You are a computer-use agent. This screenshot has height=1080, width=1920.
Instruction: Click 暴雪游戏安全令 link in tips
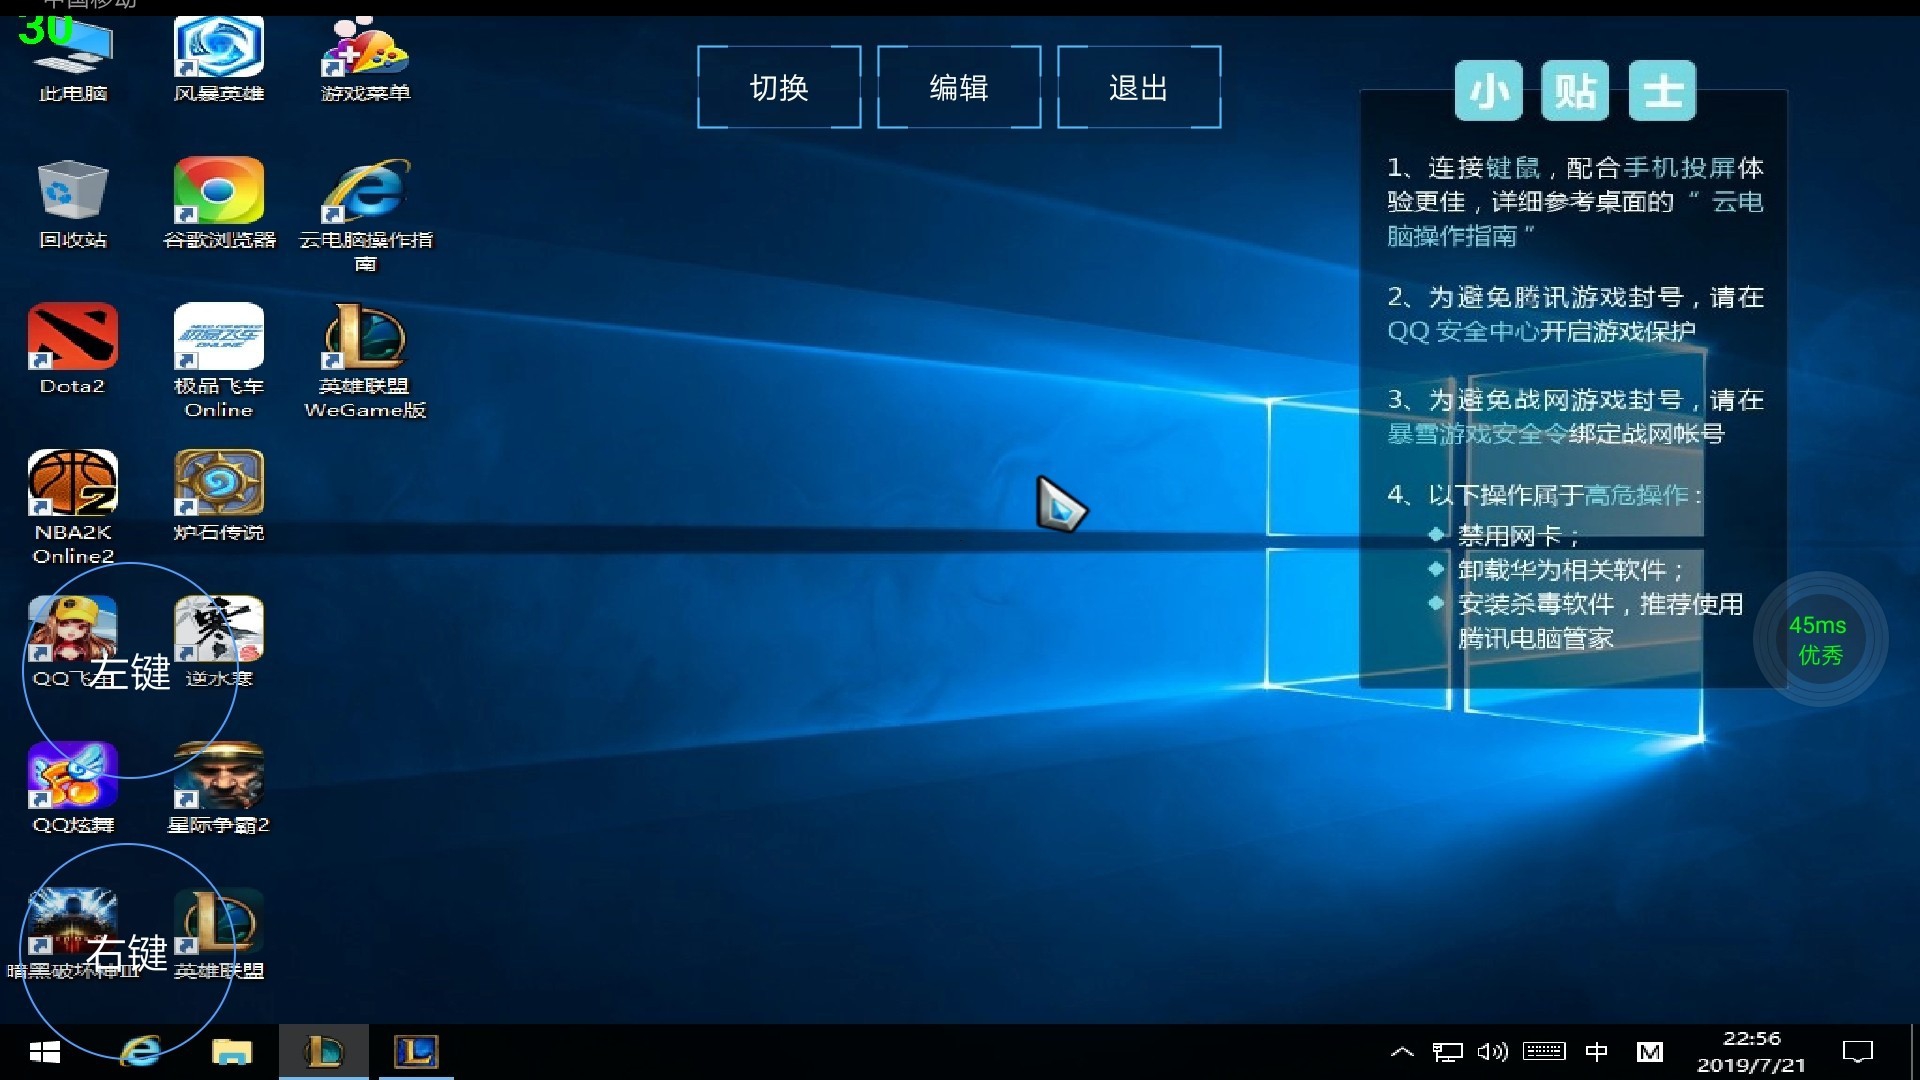(x=1477, y=434)
